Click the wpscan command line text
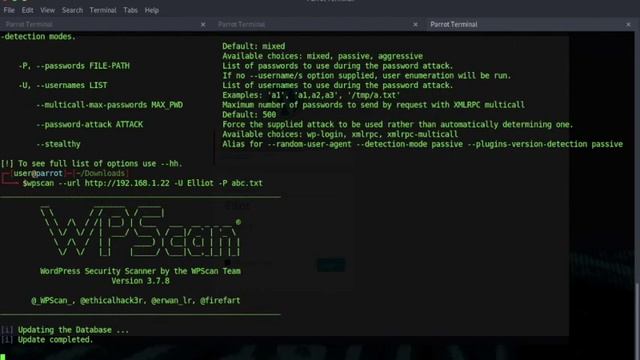The width and height of the screenshot is (640, 360). (142, 183)
